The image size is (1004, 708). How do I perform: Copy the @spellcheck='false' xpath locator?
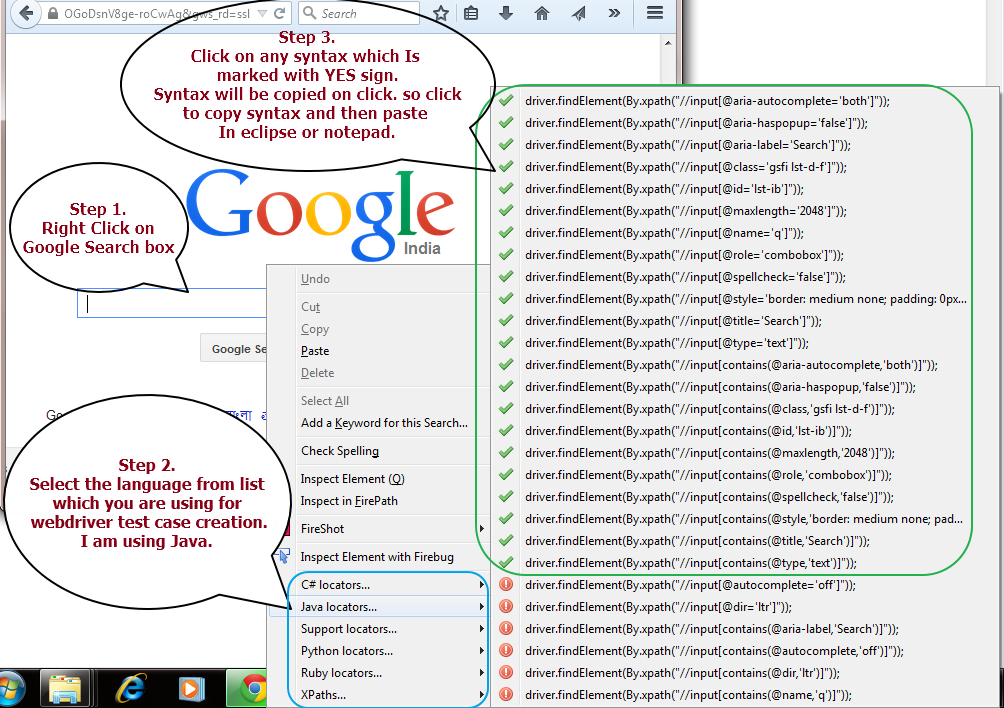click(x=686, y=277)
